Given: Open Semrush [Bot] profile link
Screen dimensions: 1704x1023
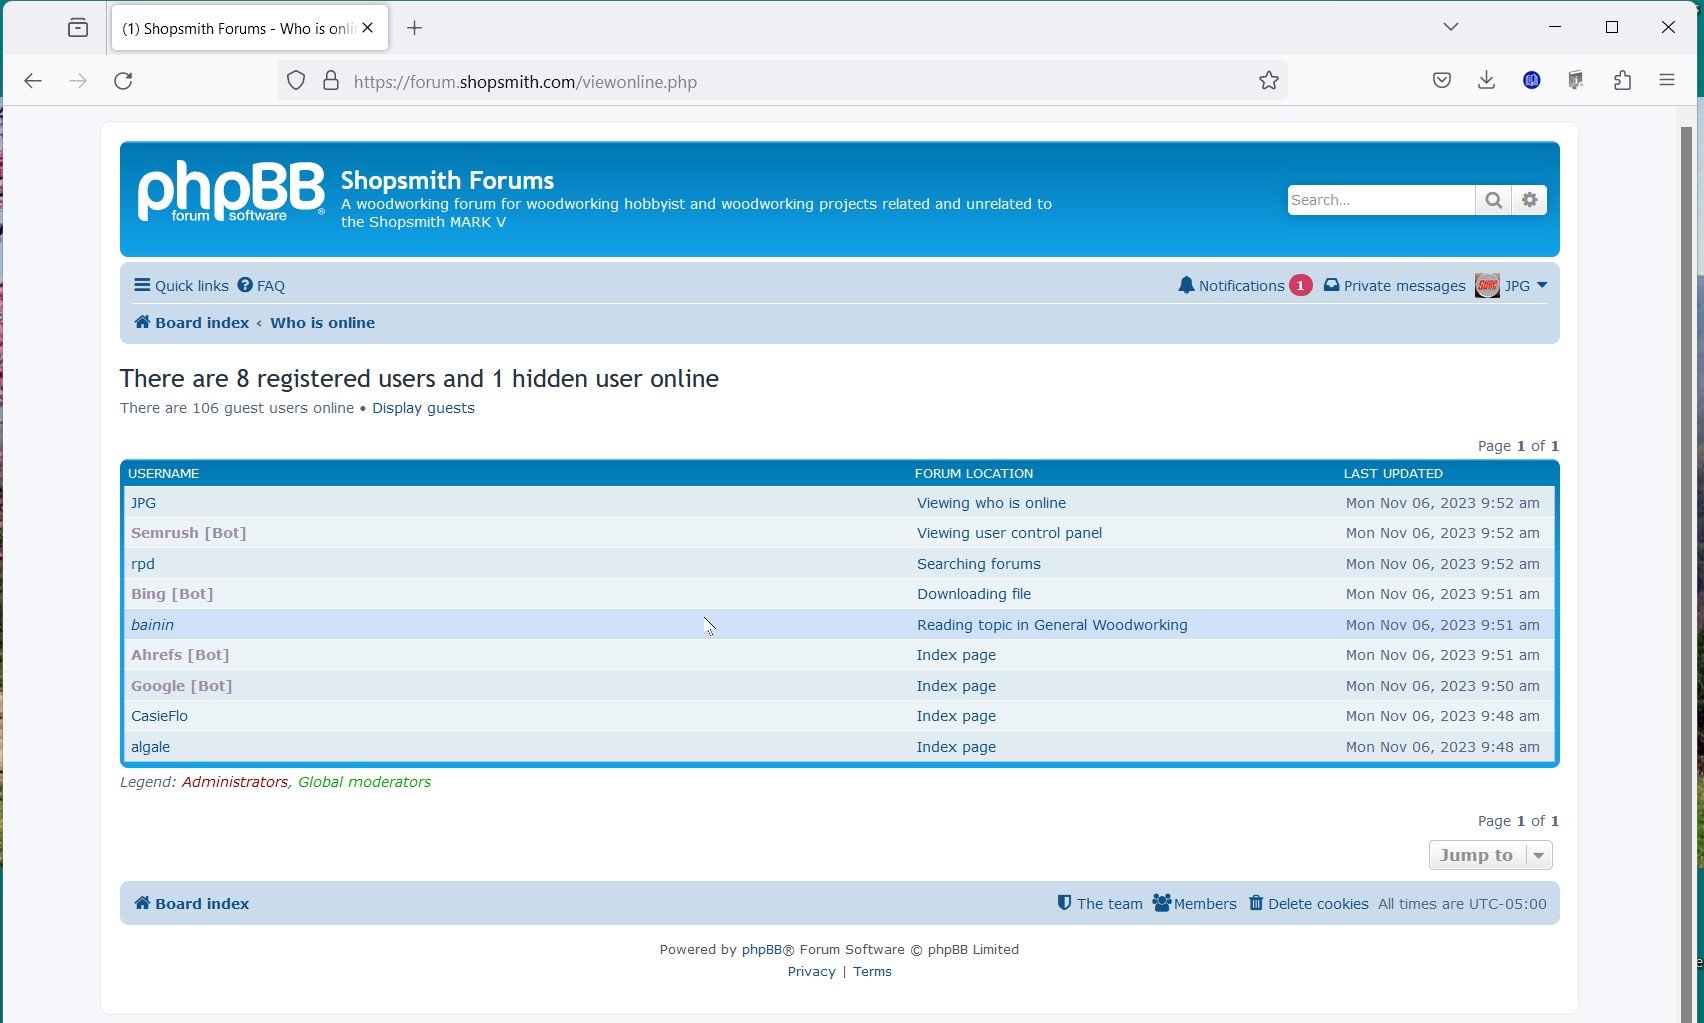Looking at the screenshot, I should tap(188, 533).
